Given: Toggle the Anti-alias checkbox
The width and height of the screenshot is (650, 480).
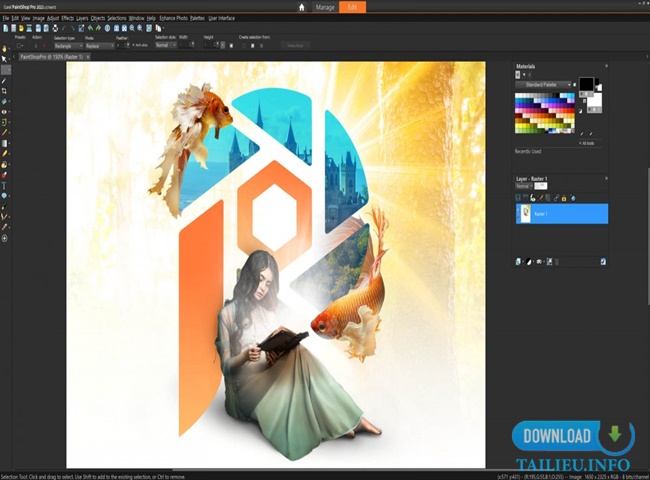Looking at the screenshot, I should (x=133, y=45).
